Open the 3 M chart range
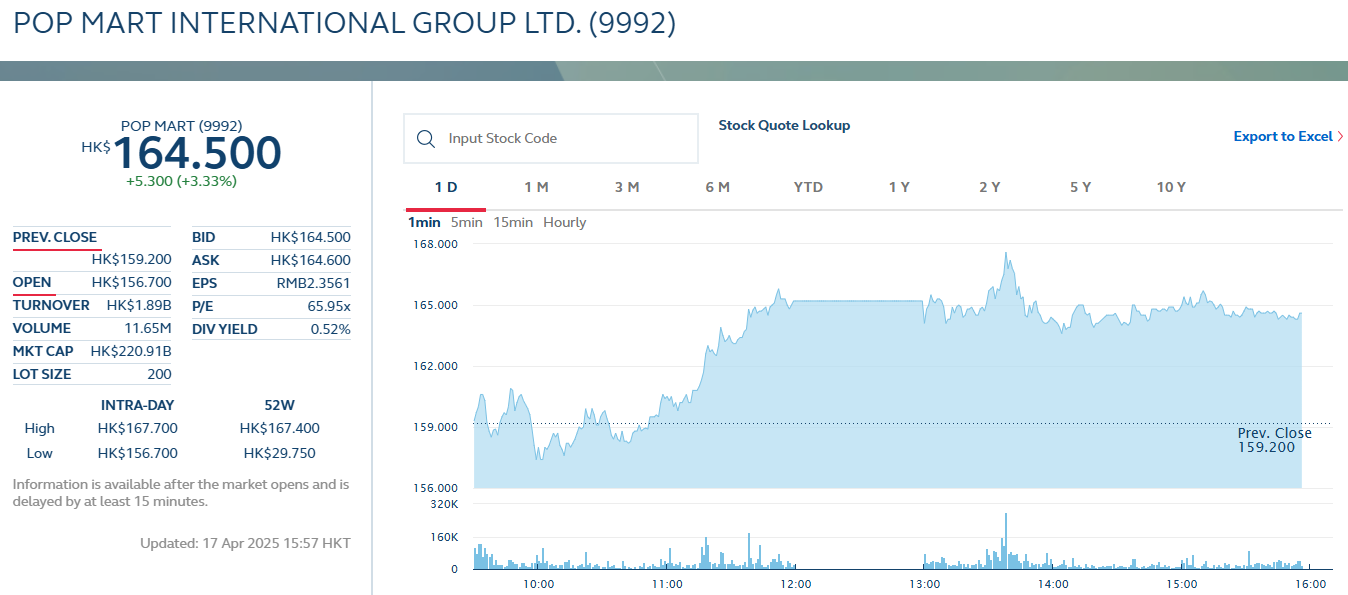Image resolution: width=1348 pixels, height=595 pixels. tap(627, 187)
